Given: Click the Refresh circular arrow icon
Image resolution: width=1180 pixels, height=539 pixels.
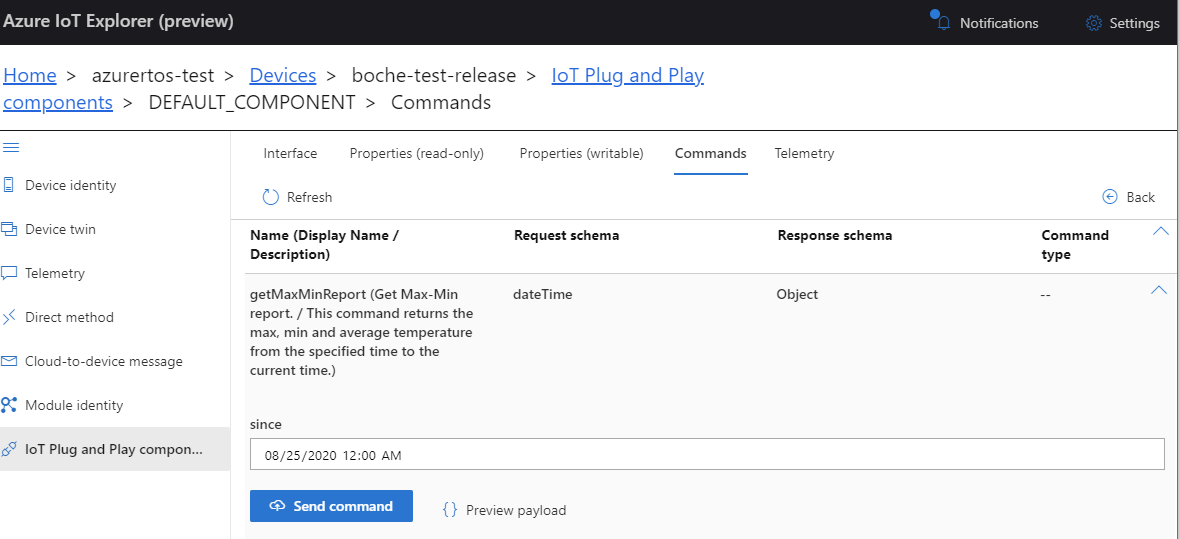Looking at the screenshot, I should [270, 197].
